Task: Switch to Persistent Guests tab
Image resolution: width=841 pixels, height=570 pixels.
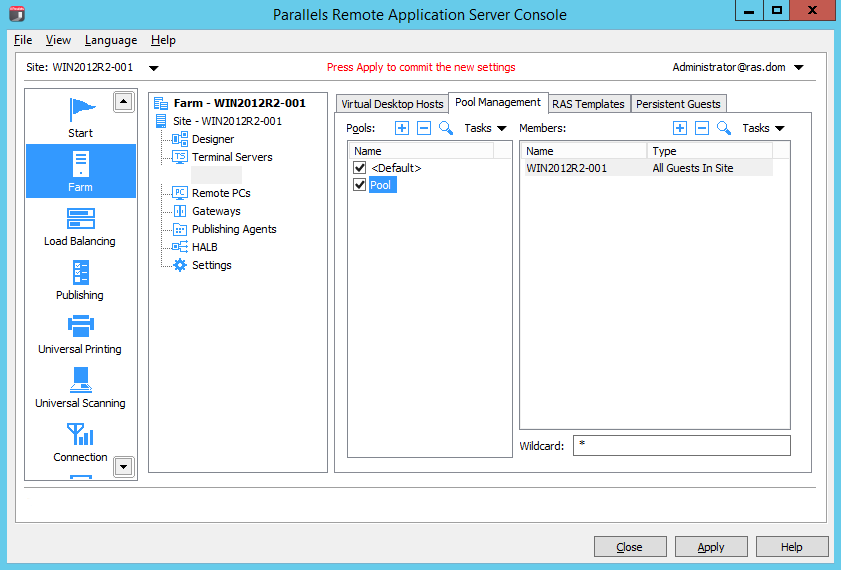Action: pyautogui.click(x=678, y=104)
